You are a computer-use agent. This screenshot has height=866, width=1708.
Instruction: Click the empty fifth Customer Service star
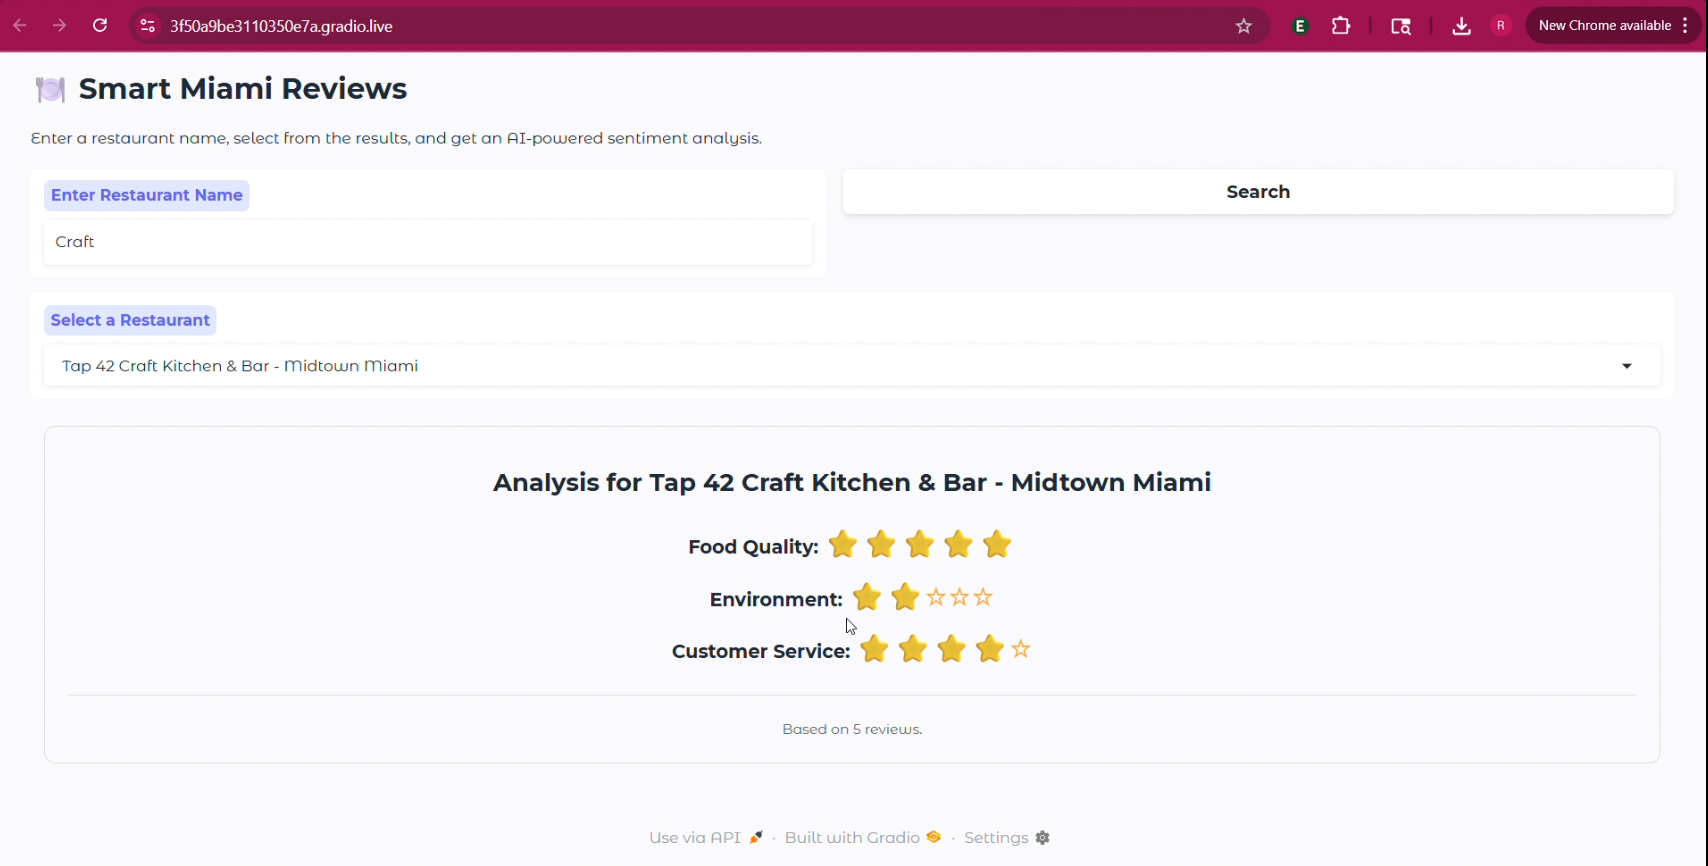click(x=1021, y=649)
